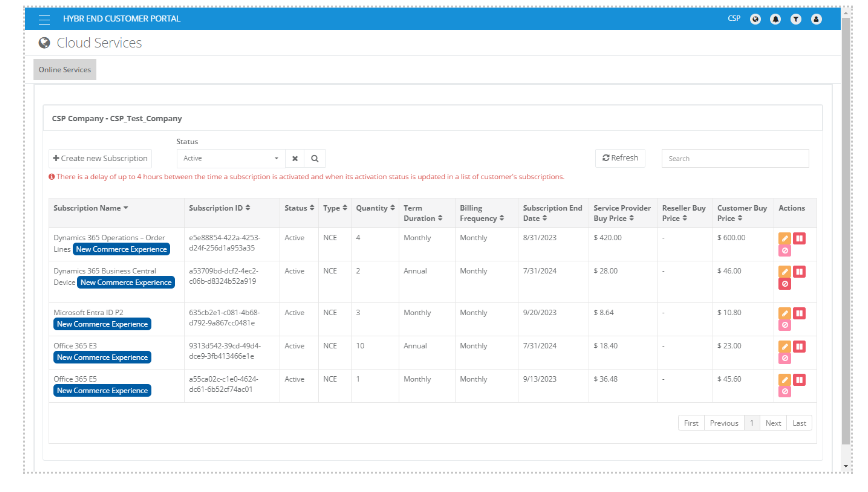Edit the Office 365 E3 subscription
Image resolution: width=868 pixels, height=492 pixels.
click(x=784, y=346)
